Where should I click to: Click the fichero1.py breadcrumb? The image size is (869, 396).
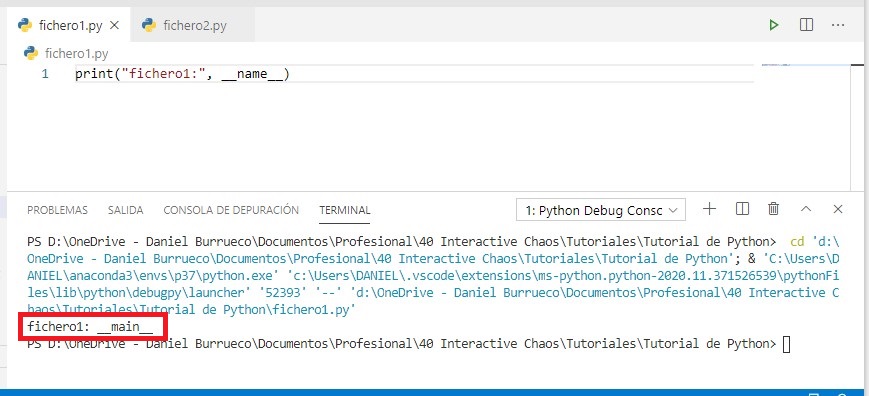[76, 54]
